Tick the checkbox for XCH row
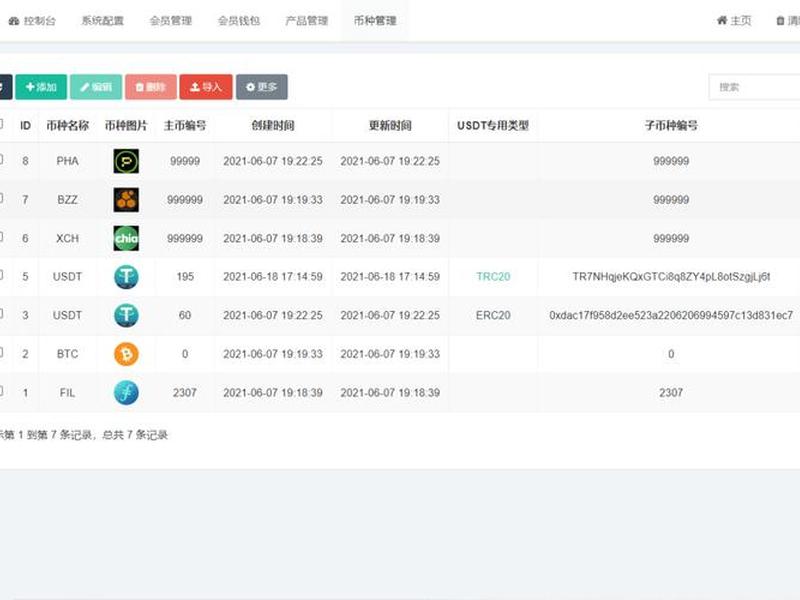 [1, 237]
